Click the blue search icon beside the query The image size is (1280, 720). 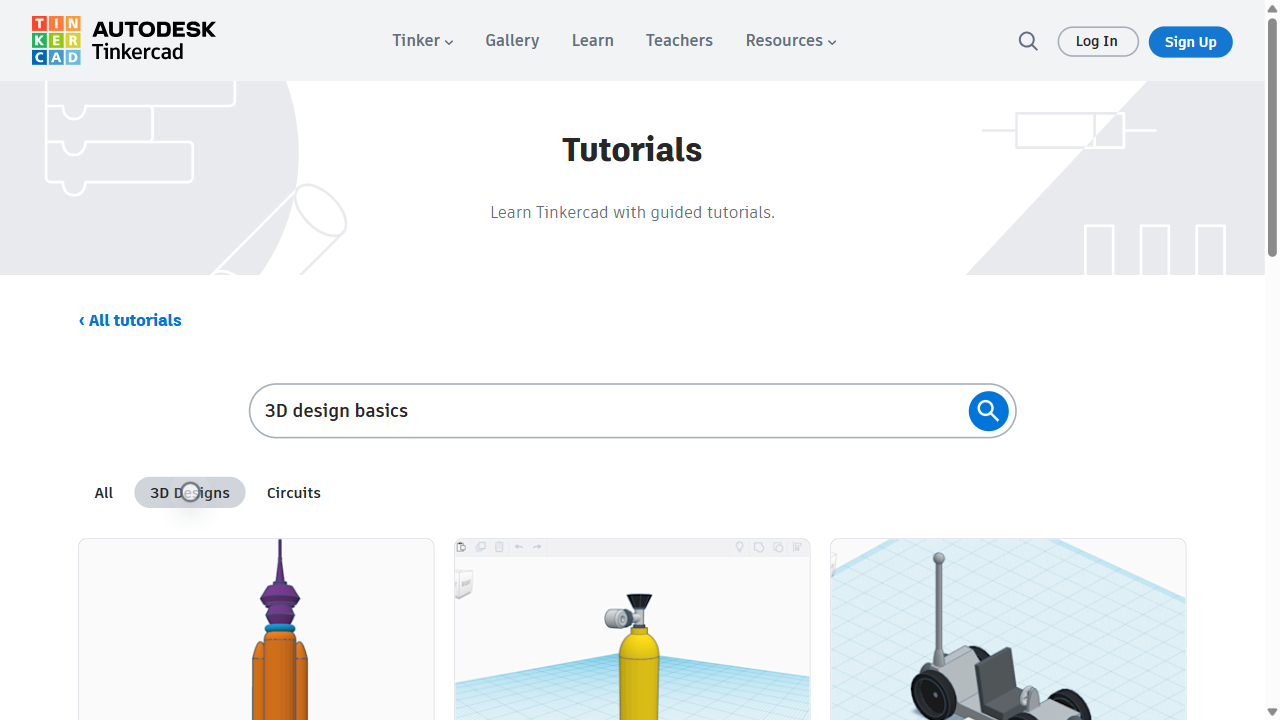click(x=988, y=410)
